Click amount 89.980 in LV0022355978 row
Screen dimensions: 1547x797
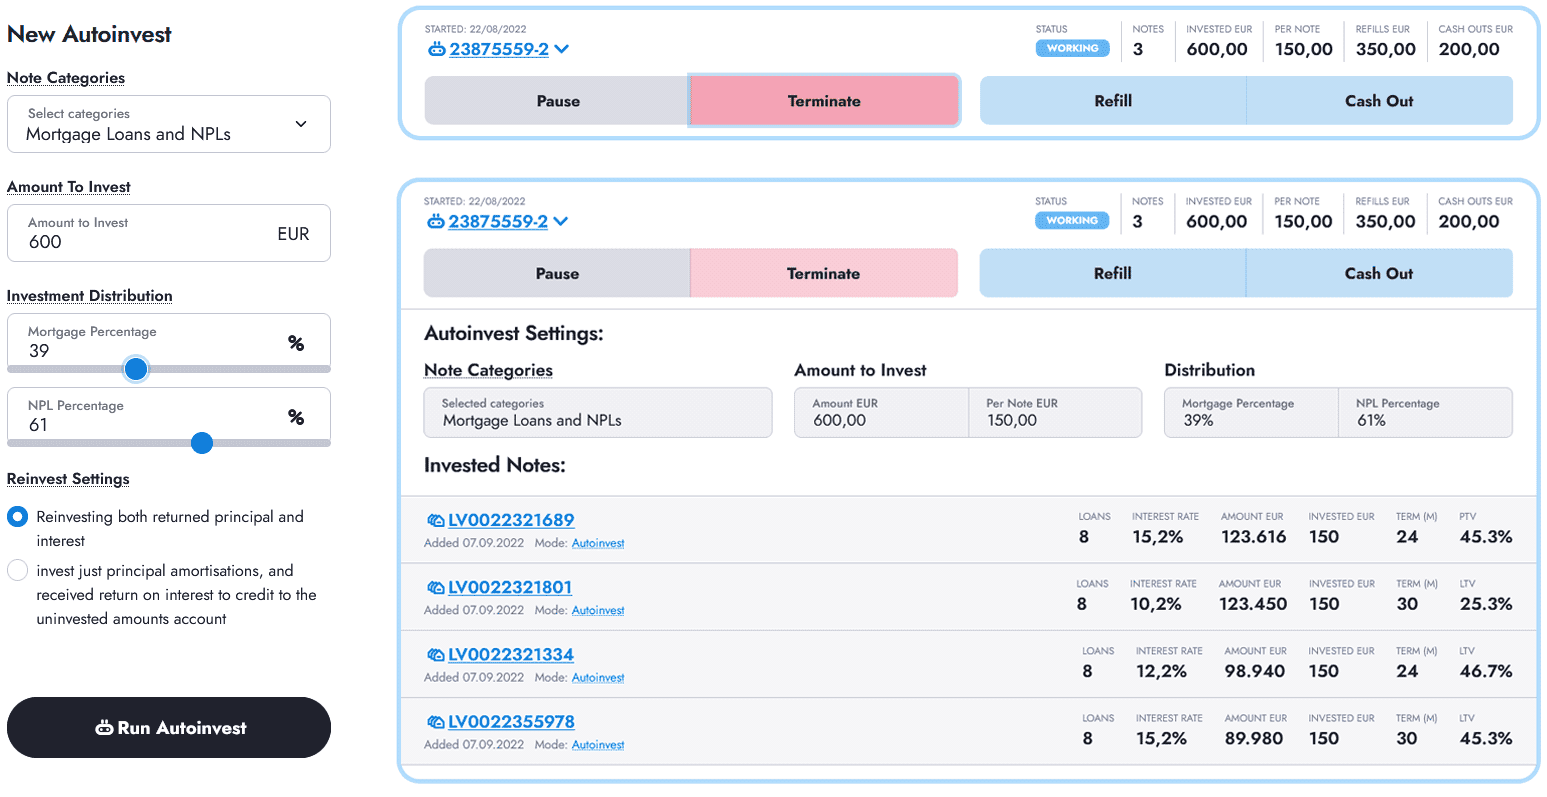click(x=1254, y=738)
